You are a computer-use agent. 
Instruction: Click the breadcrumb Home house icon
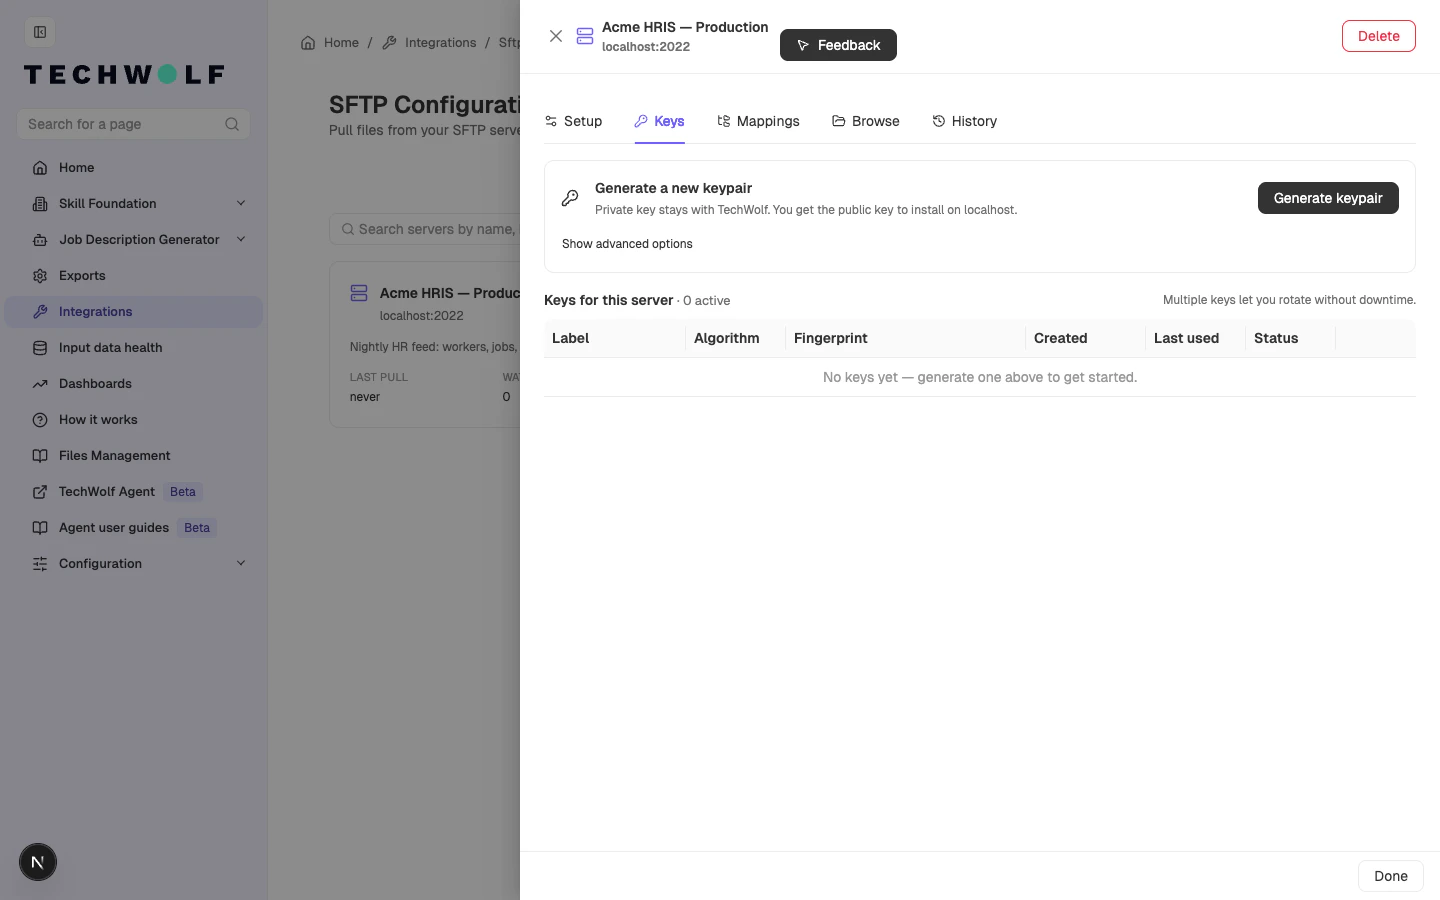tap(308, 43)
